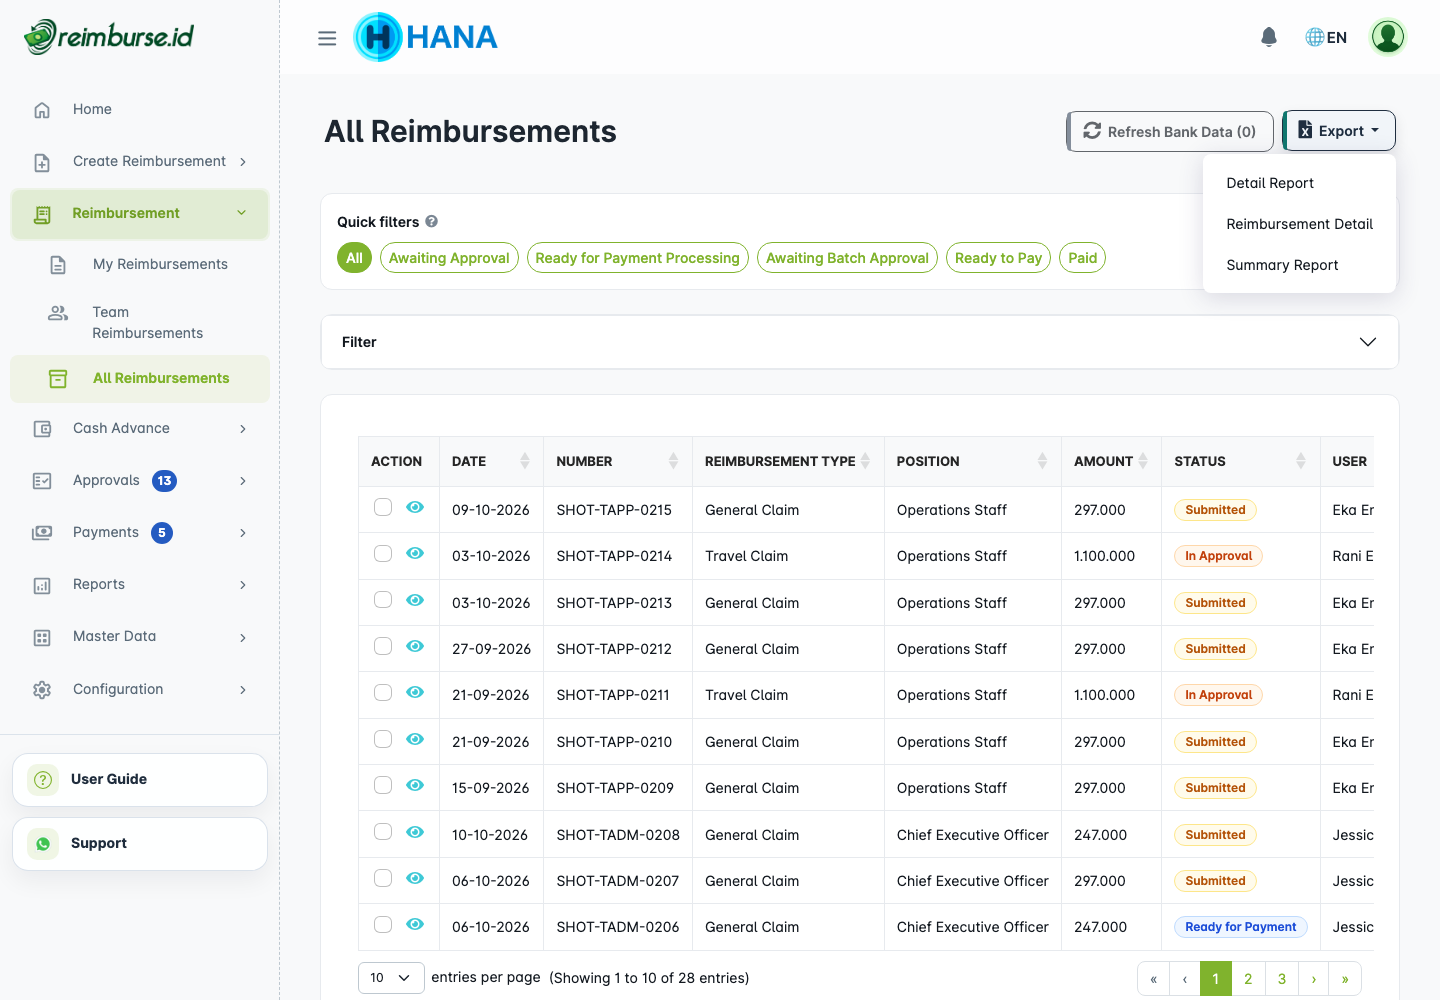
Task: Tick checkbox for SHOT-TADM-0208 row
Action: (383, 832)
